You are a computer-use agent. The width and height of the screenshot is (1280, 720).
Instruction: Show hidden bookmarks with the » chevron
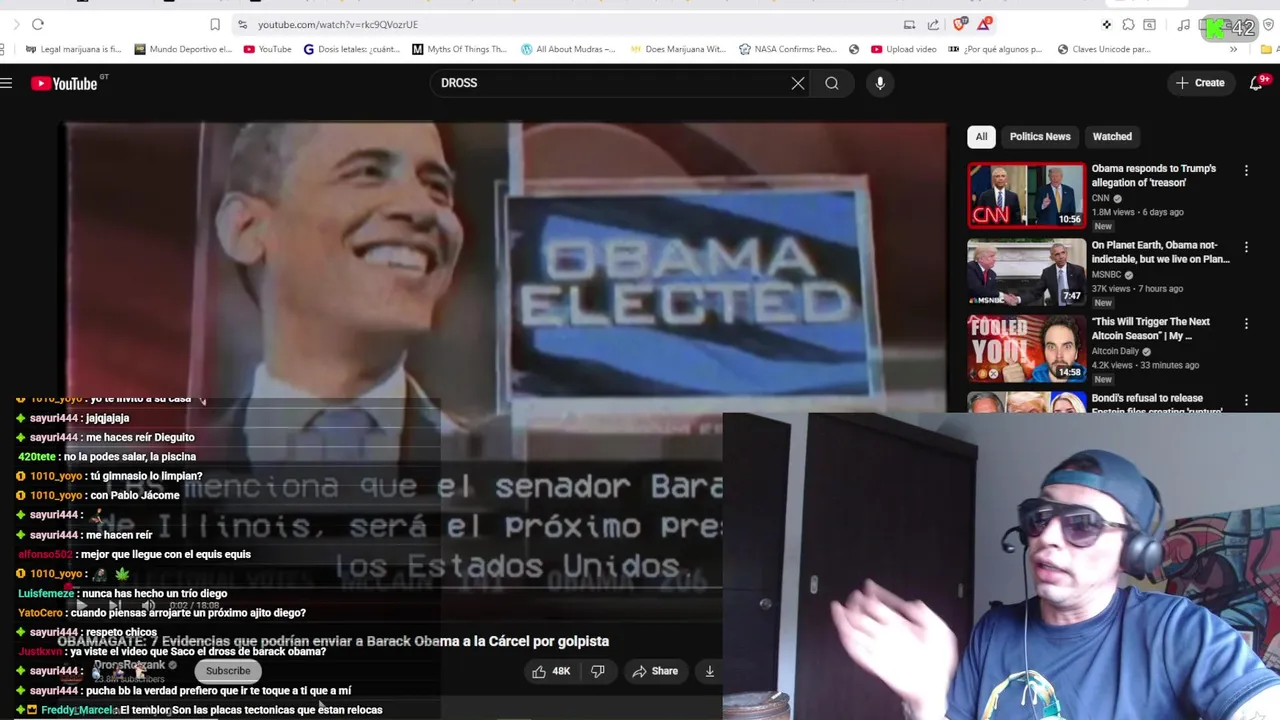coord(1233,49)
